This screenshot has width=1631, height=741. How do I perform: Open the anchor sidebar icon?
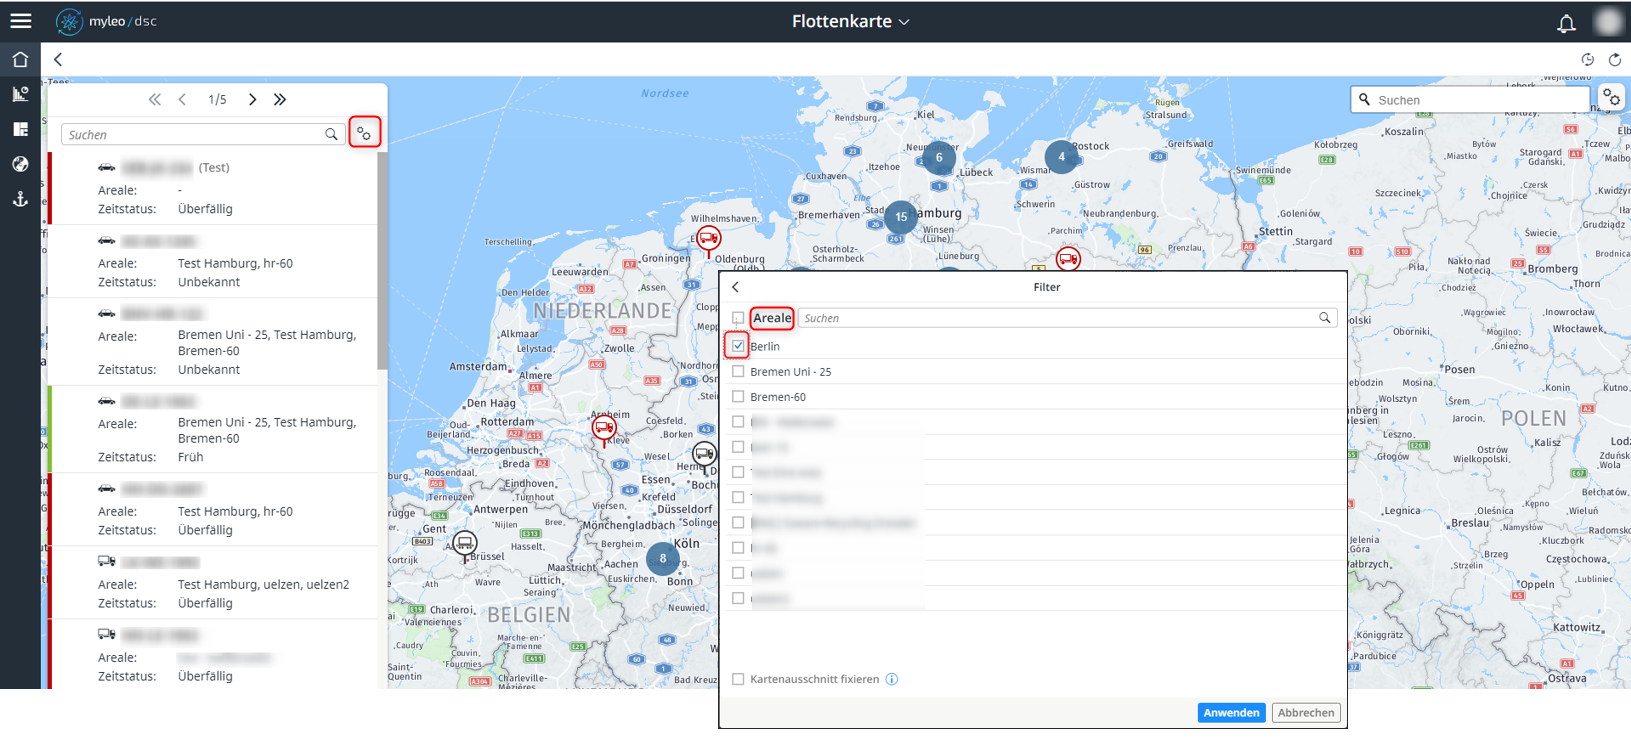pos(20,199)
